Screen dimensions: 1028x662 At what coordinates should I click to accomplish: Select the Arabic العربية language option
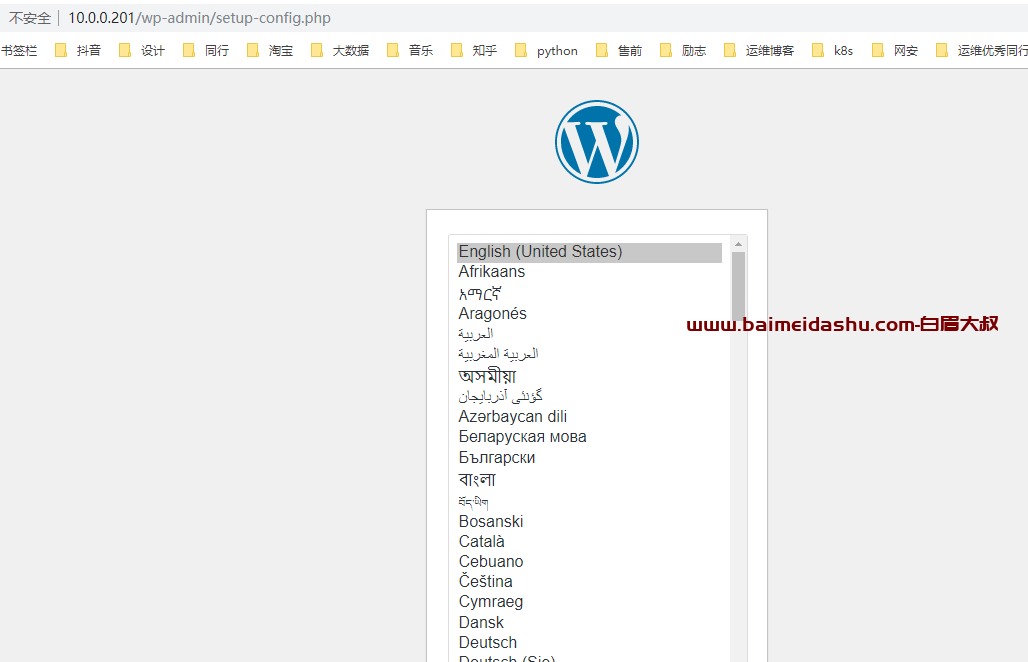pos(589,334)
